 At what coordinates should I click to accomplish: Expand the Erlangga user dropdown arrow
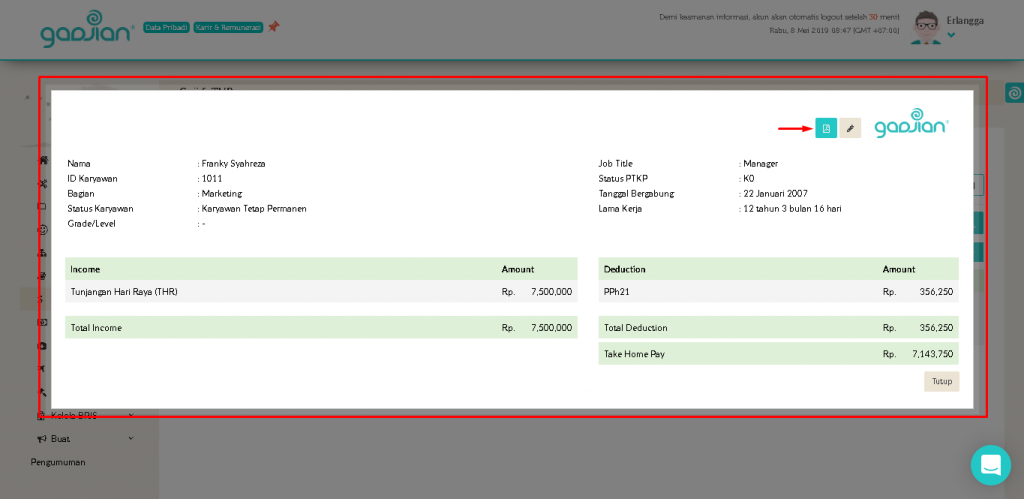coord(951,36)
